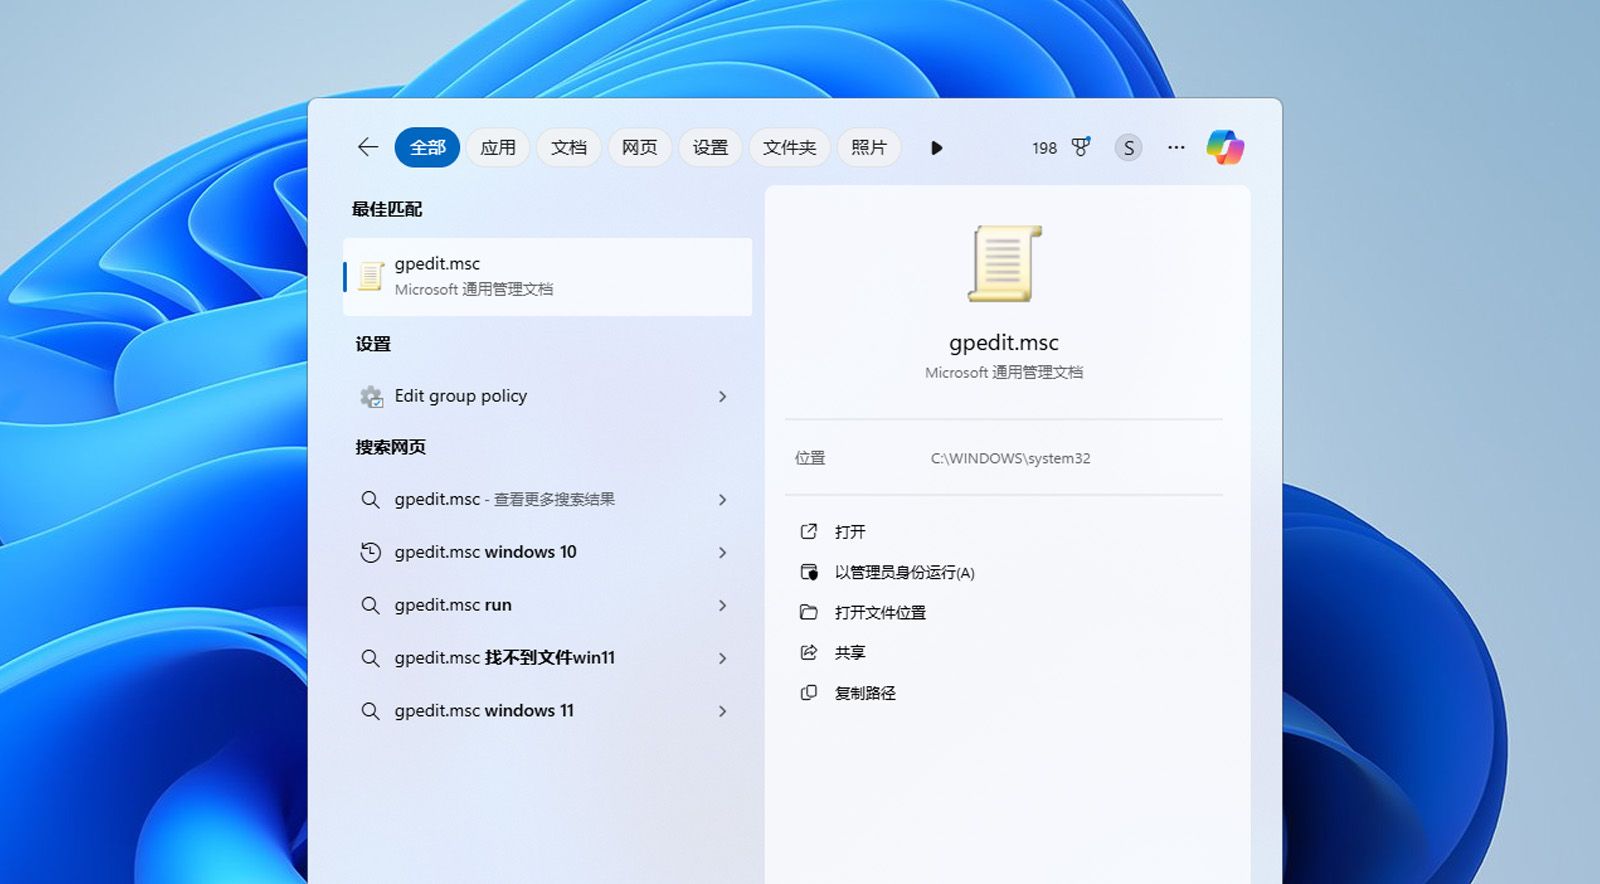Show more filter tabs with play arrow

(936, 148)
